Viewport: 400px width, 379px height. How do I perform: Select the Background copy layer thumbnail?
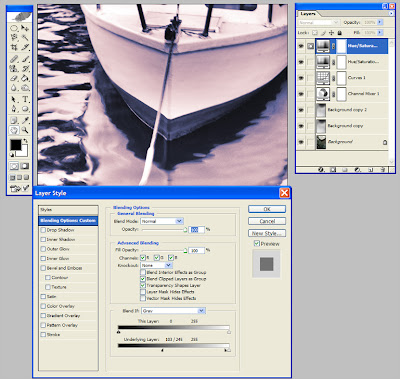(321, 126)
